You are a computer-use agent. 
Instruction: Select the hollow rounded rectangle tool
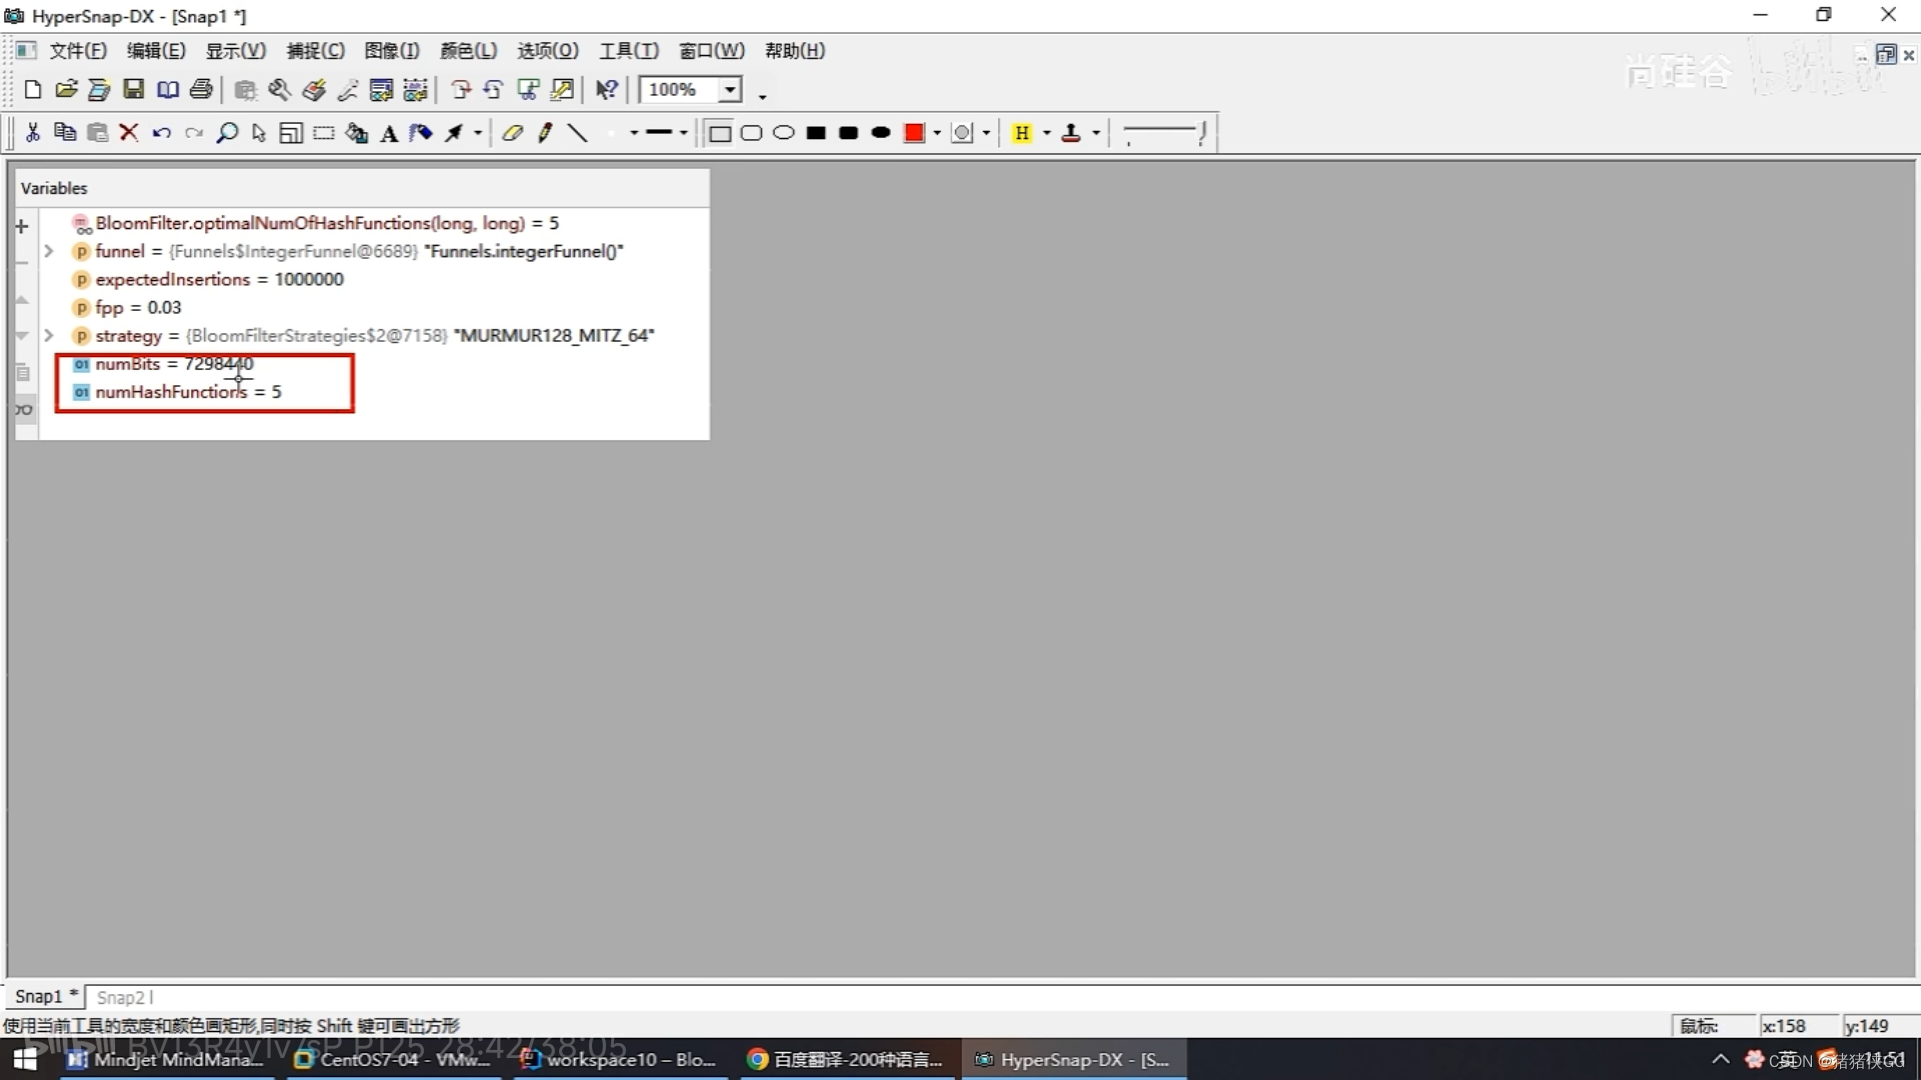(x=751, y=133)
